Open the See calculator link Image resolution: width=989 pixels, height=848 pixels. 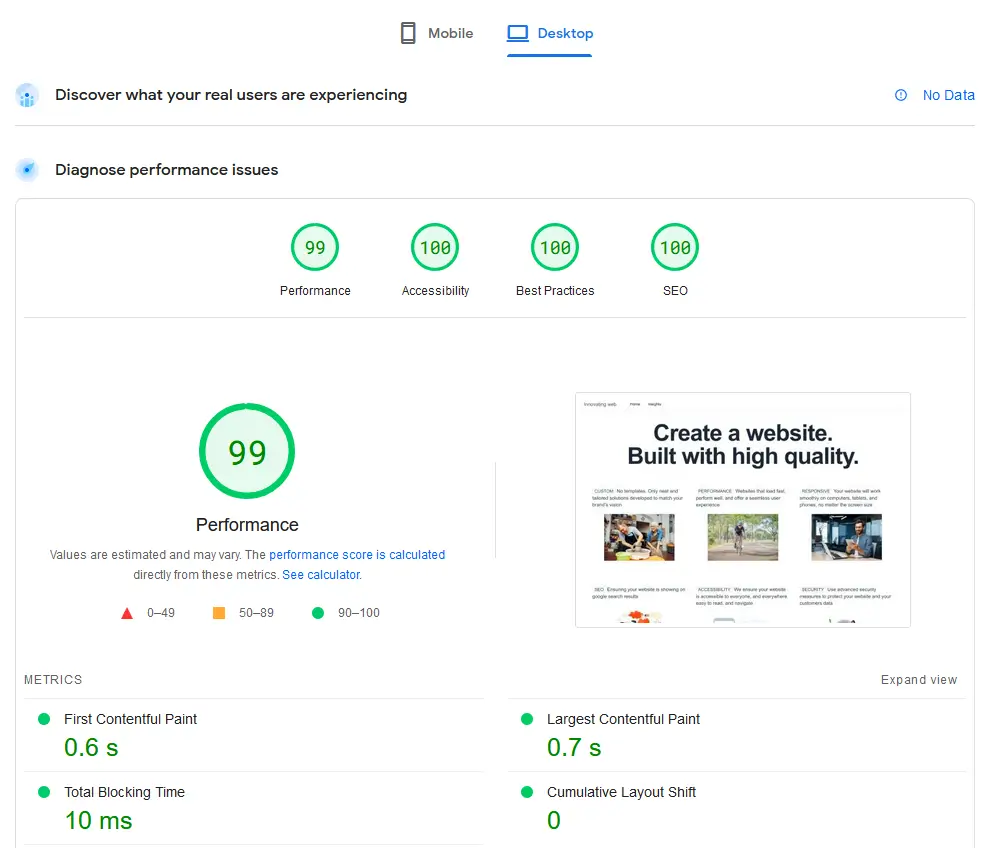(320, 574)
